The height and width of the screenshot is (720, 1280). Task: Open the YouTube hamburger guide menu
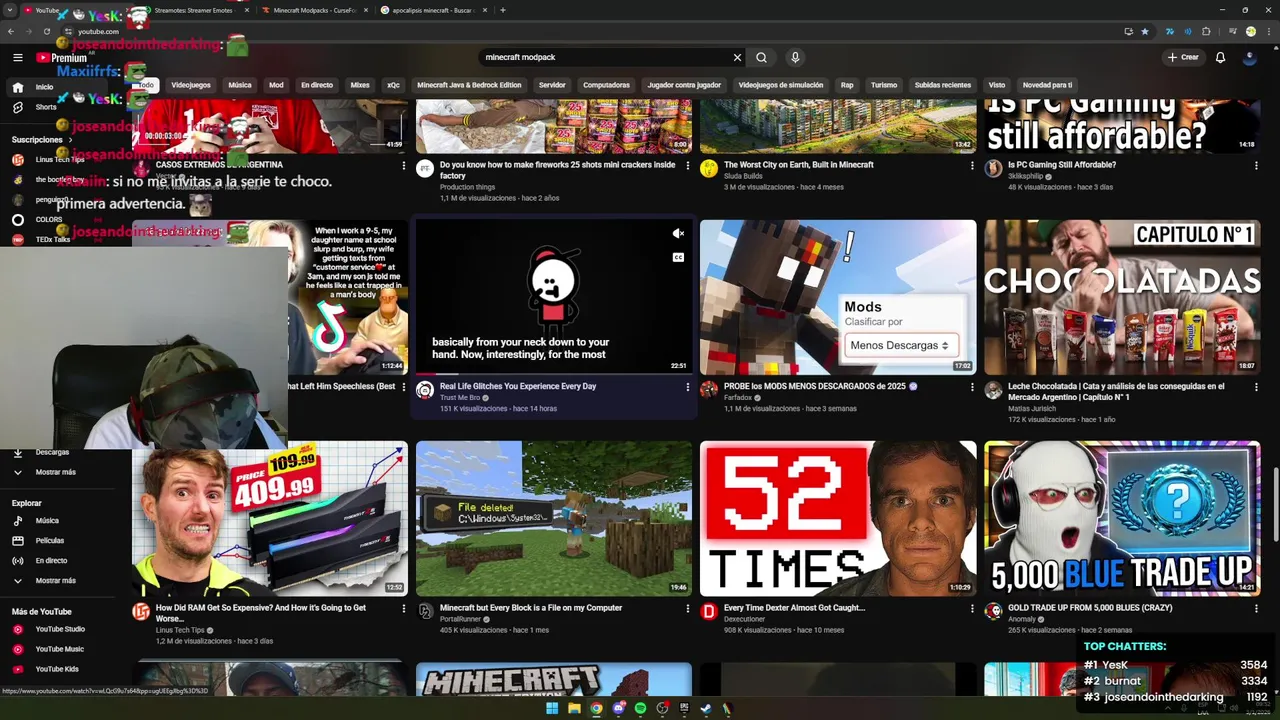click(x=18, y=57)
